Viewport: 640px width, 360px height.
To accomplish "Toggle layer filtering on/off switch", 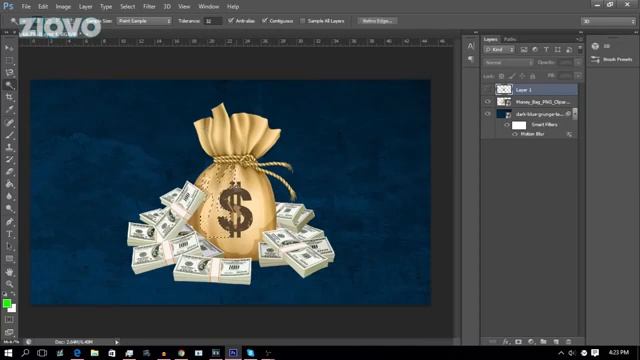I will (x=580, y=50).
